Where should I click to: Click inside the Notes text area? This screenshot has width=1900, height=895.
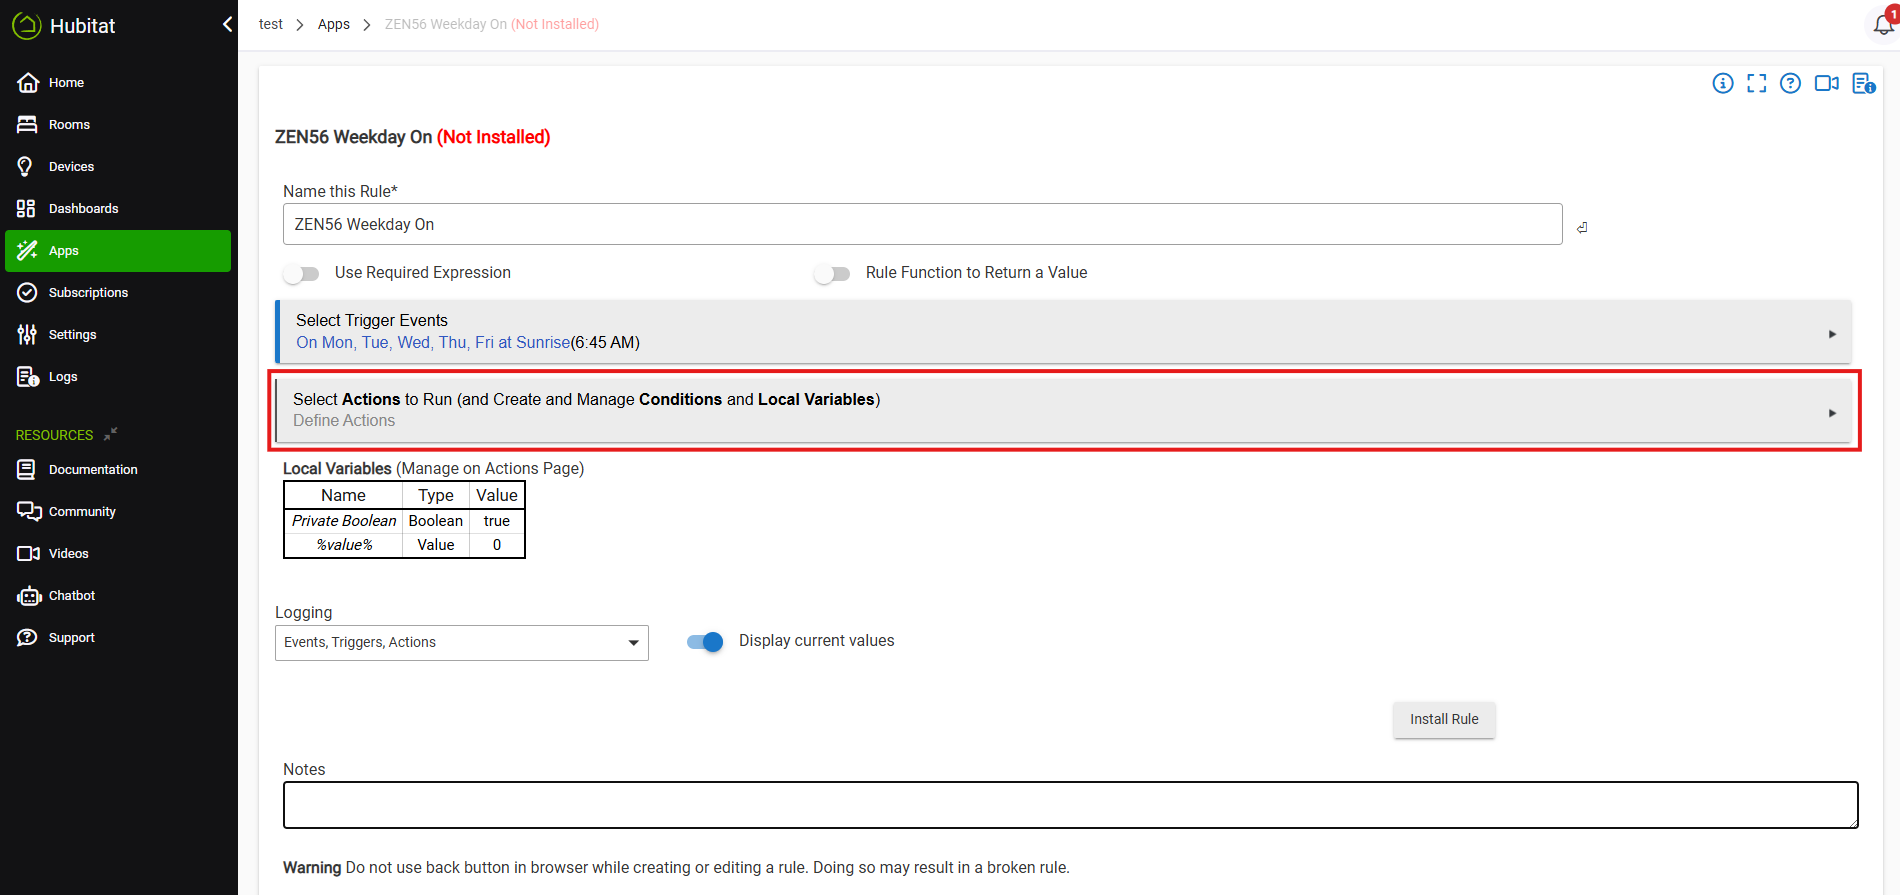point(1070,805)
